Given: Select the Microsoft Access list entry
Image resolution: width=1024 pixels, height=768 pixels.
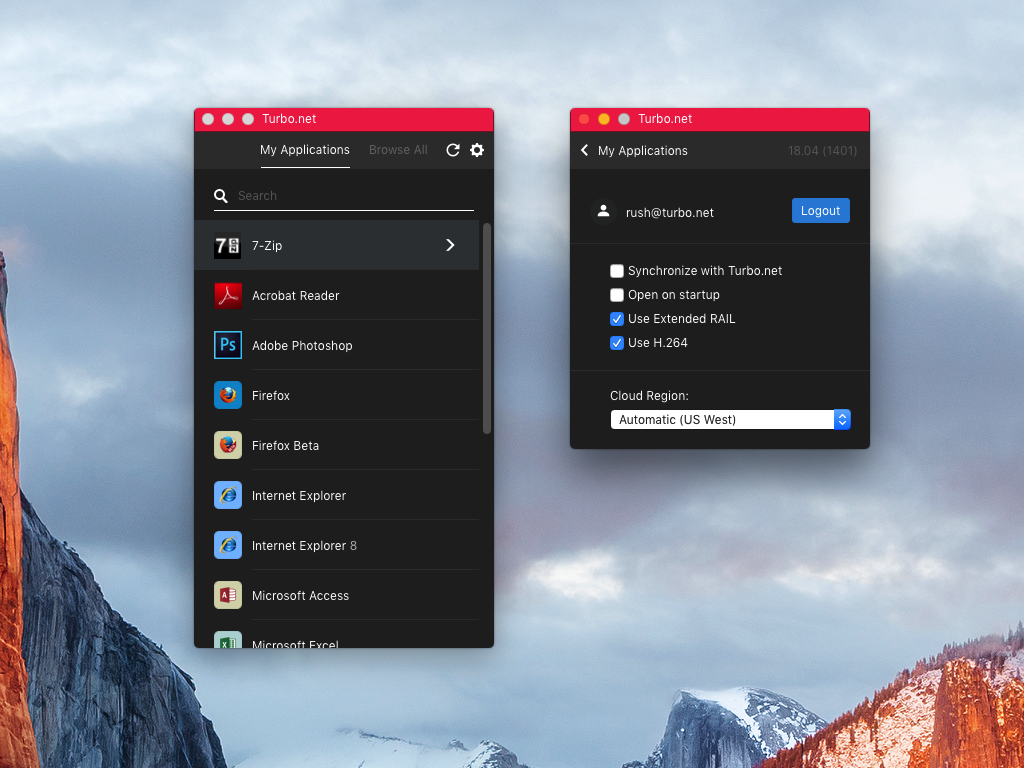Looking at the screenshot, I should pos(336,595).
